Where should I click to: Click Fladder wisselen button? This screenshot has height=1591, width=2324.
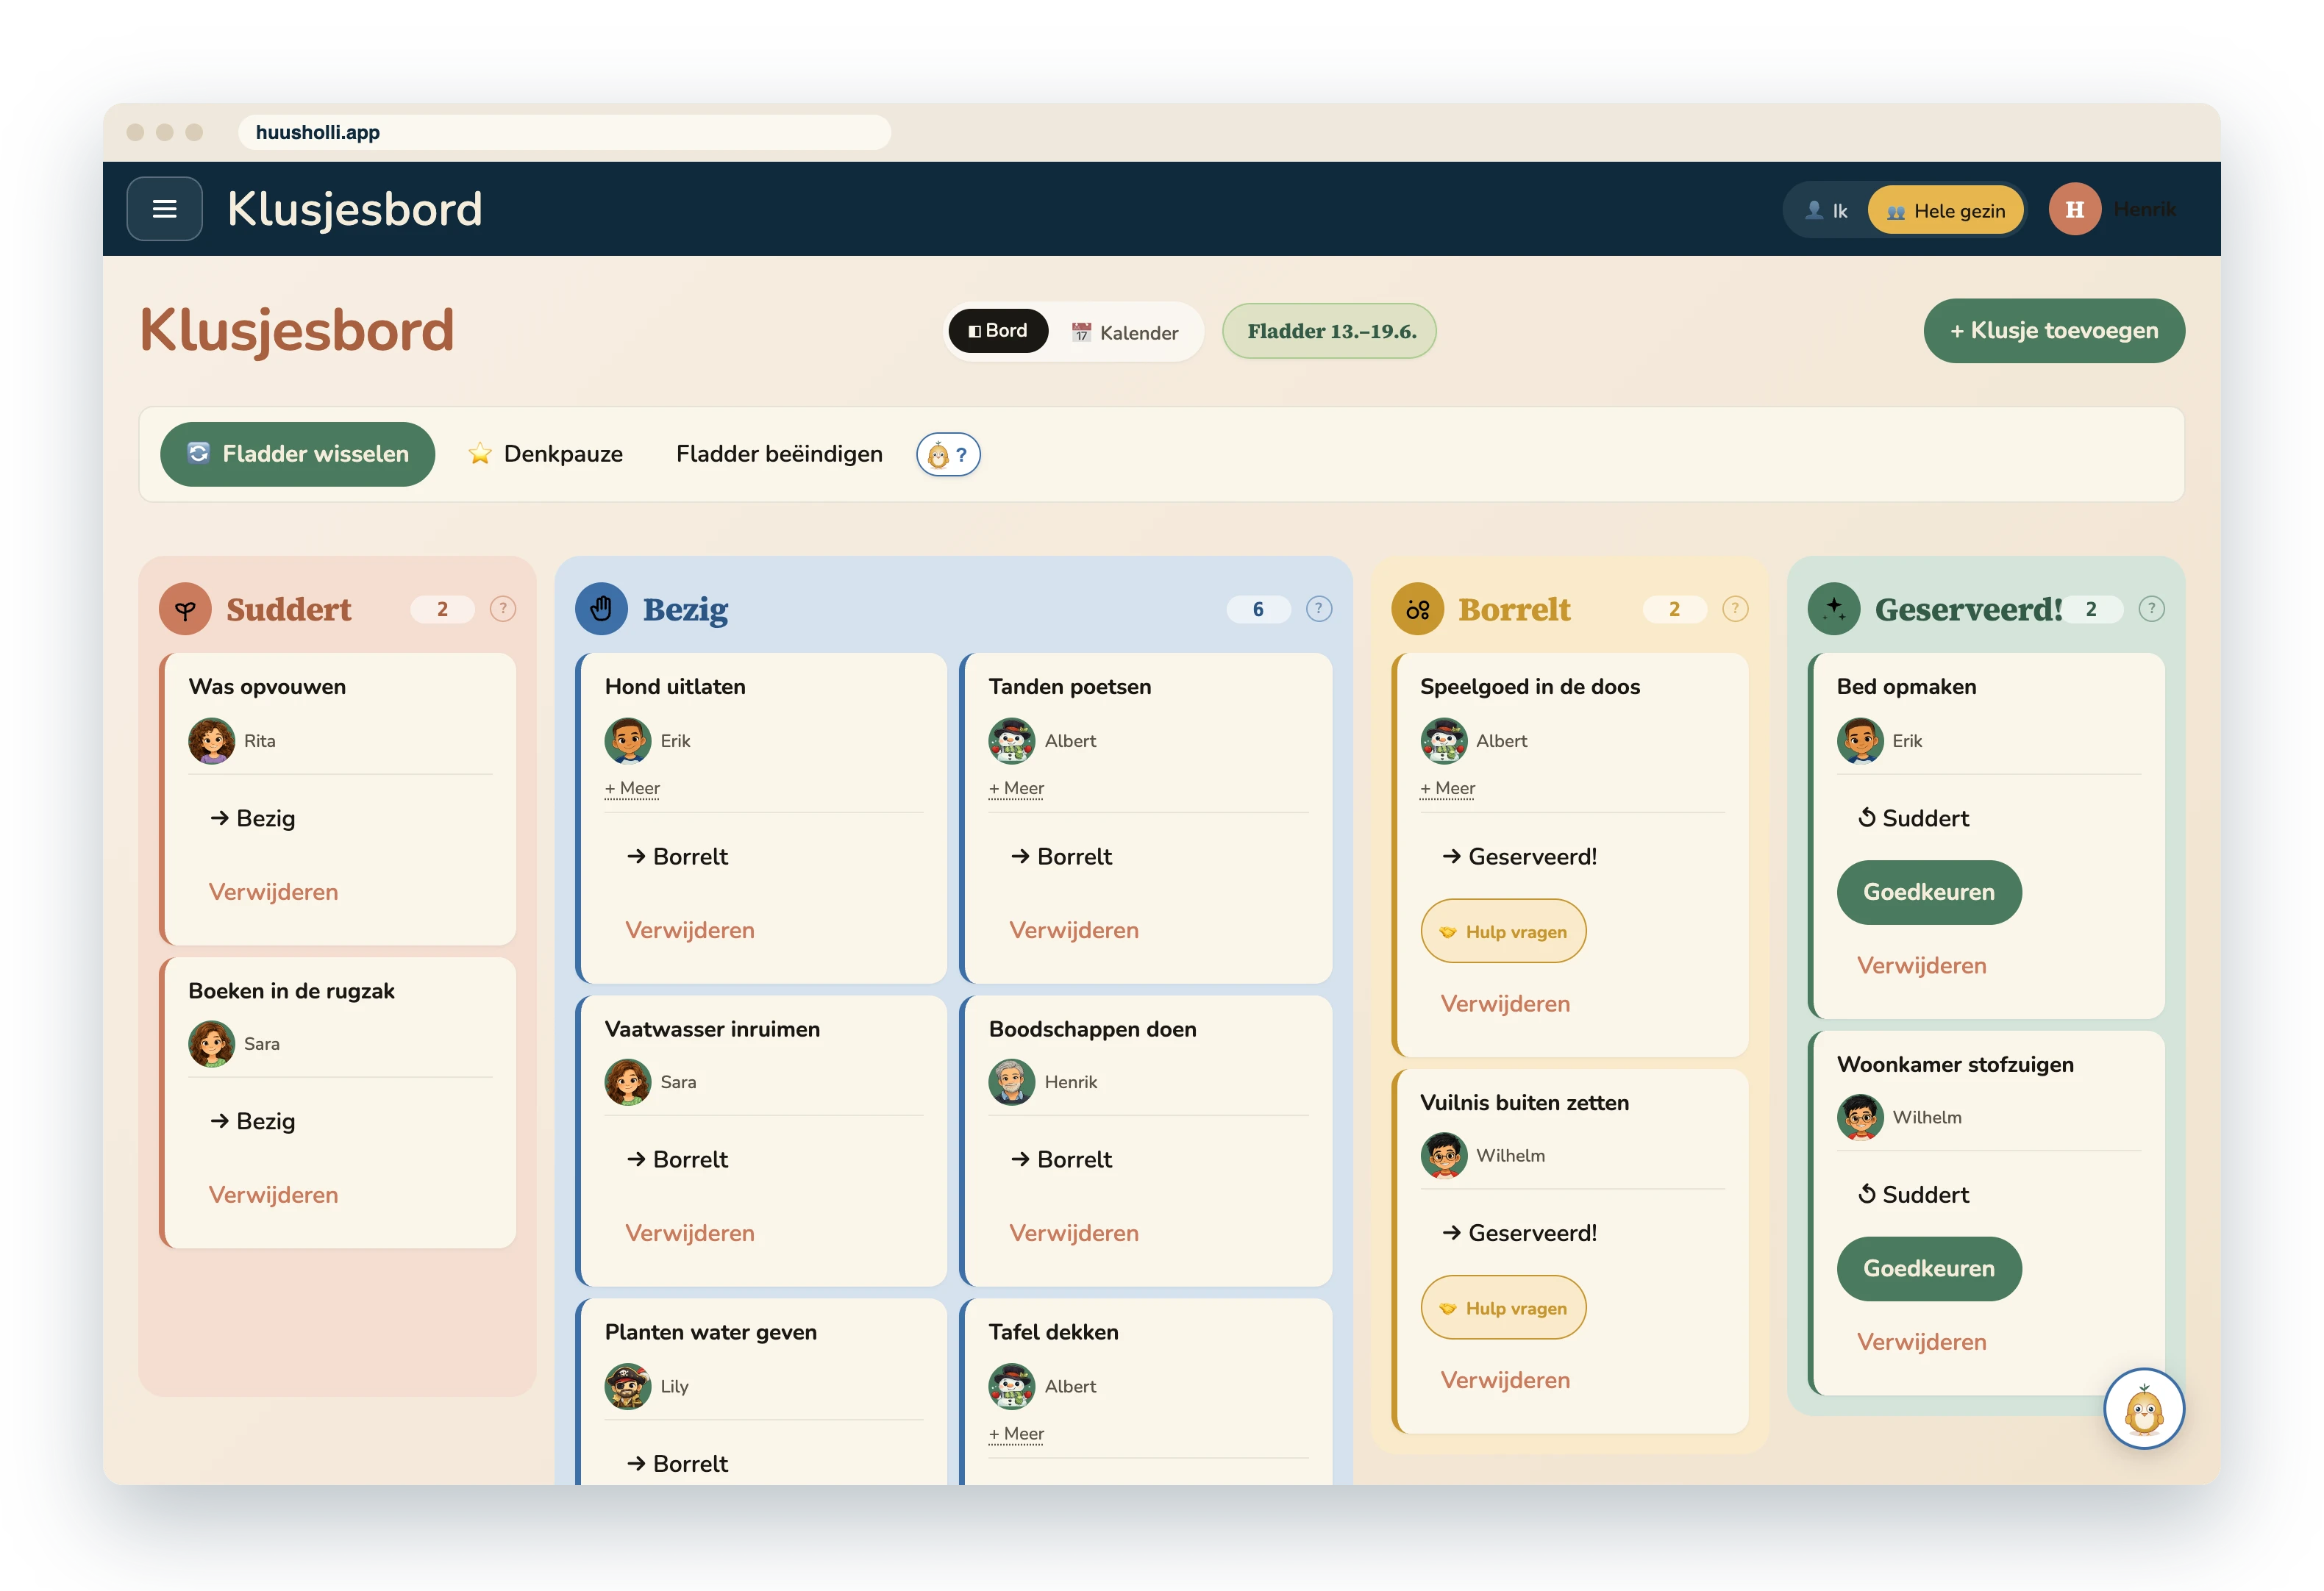click(x=297, y=454)
